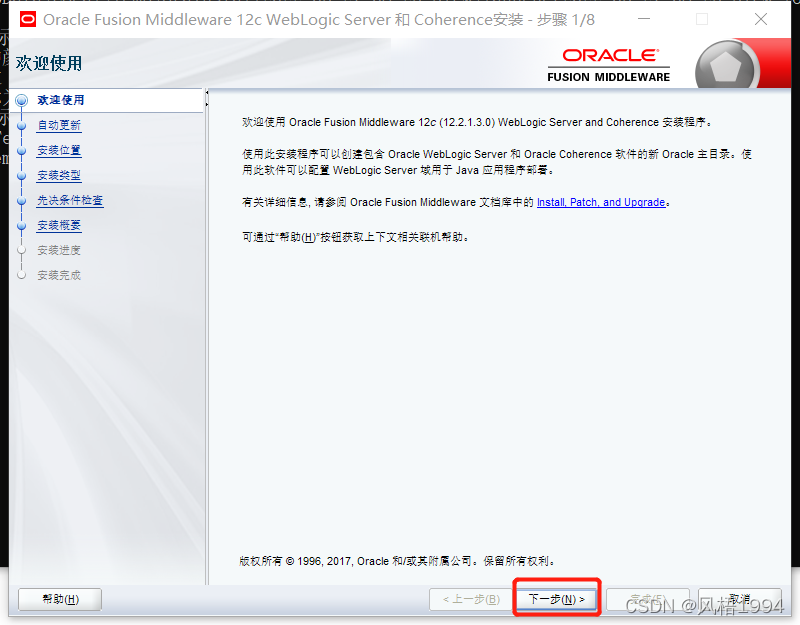The width and height of the screenshot is (800, 625).
Task: Click the 下一步(N) next button
Action: (556, 599)
